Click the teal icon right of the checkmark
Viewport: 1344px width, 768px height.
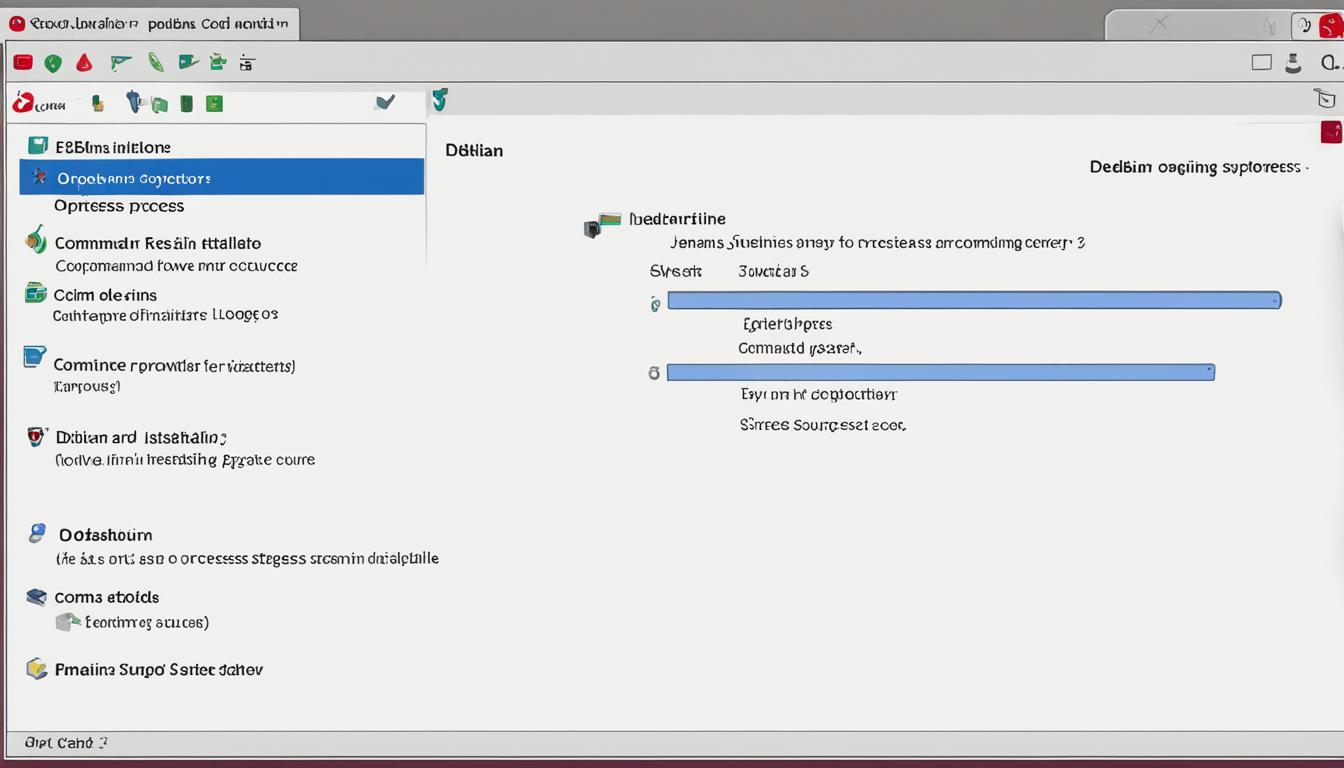click(439, 100)
